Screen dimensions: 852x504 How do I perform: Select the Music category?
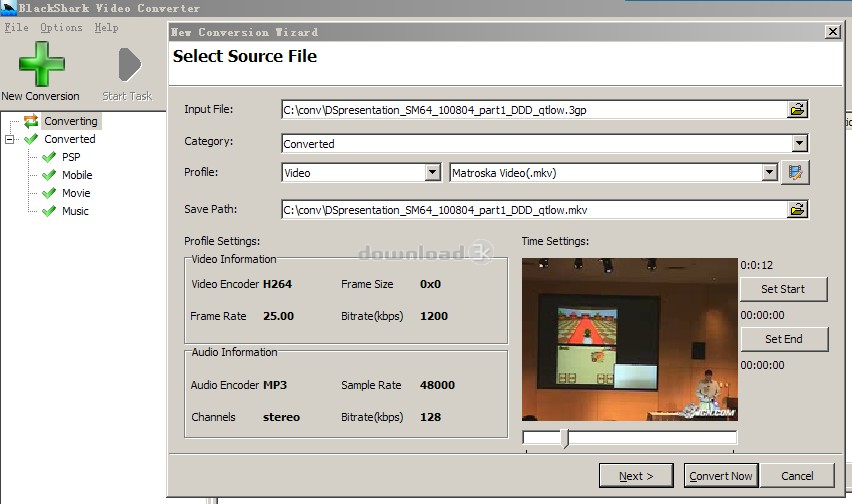(x=75, y=211)
